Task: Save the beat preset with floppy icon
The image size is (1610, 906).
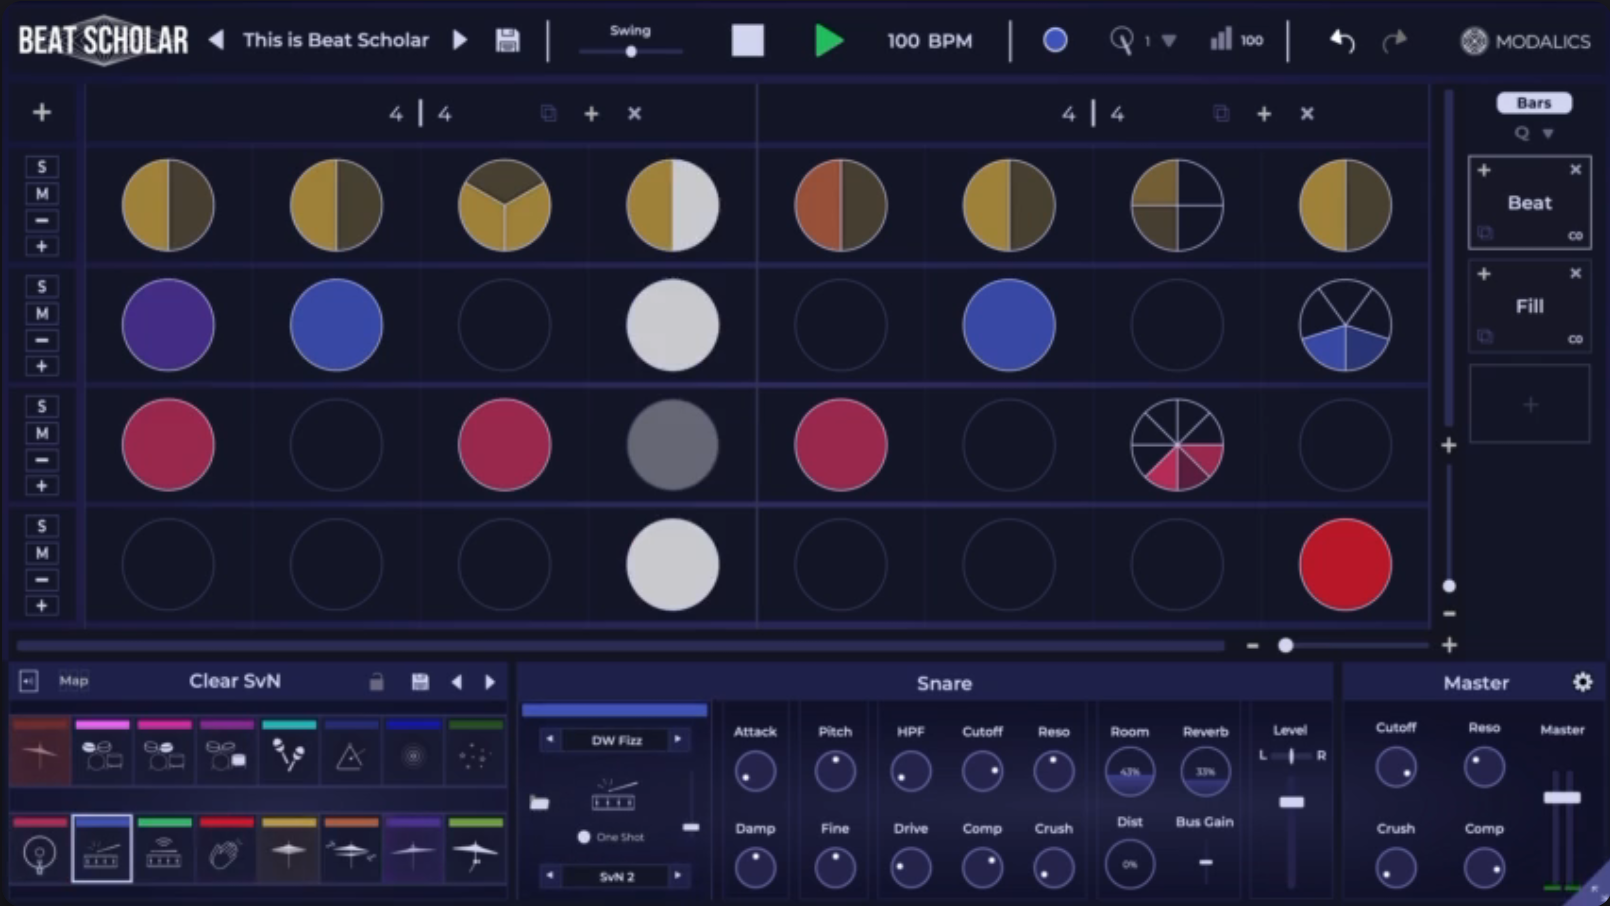Action: pos(507,41)
